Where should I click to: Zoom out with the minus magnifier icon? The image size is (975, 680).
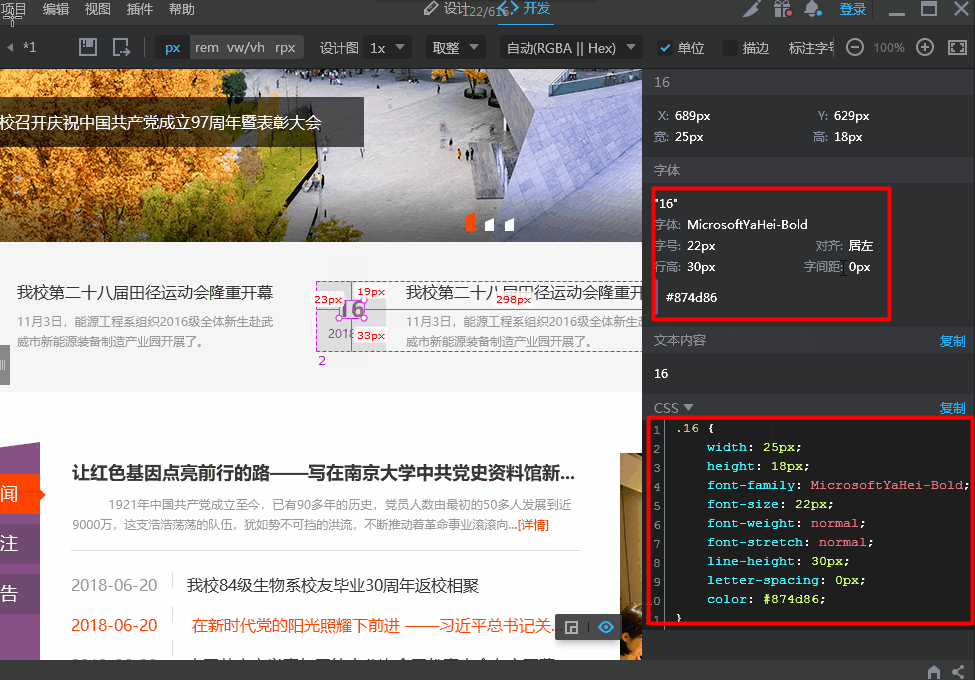coord(855,47)
